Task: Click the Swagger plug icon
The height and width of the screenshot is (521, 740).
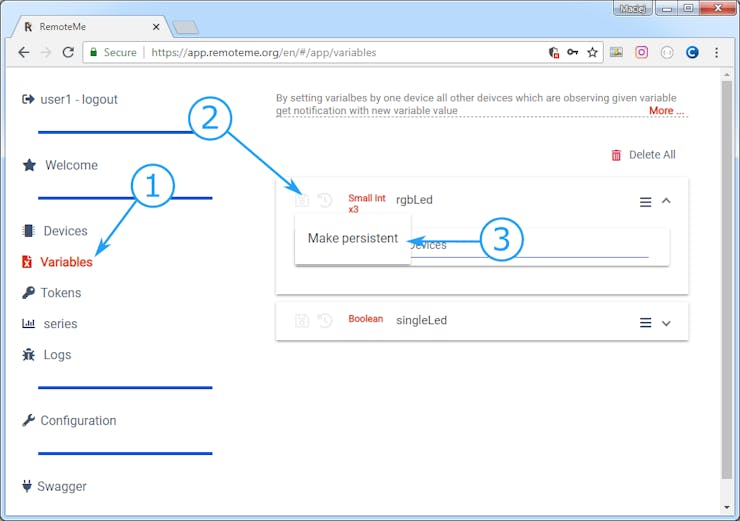Action: click(27, 486)
